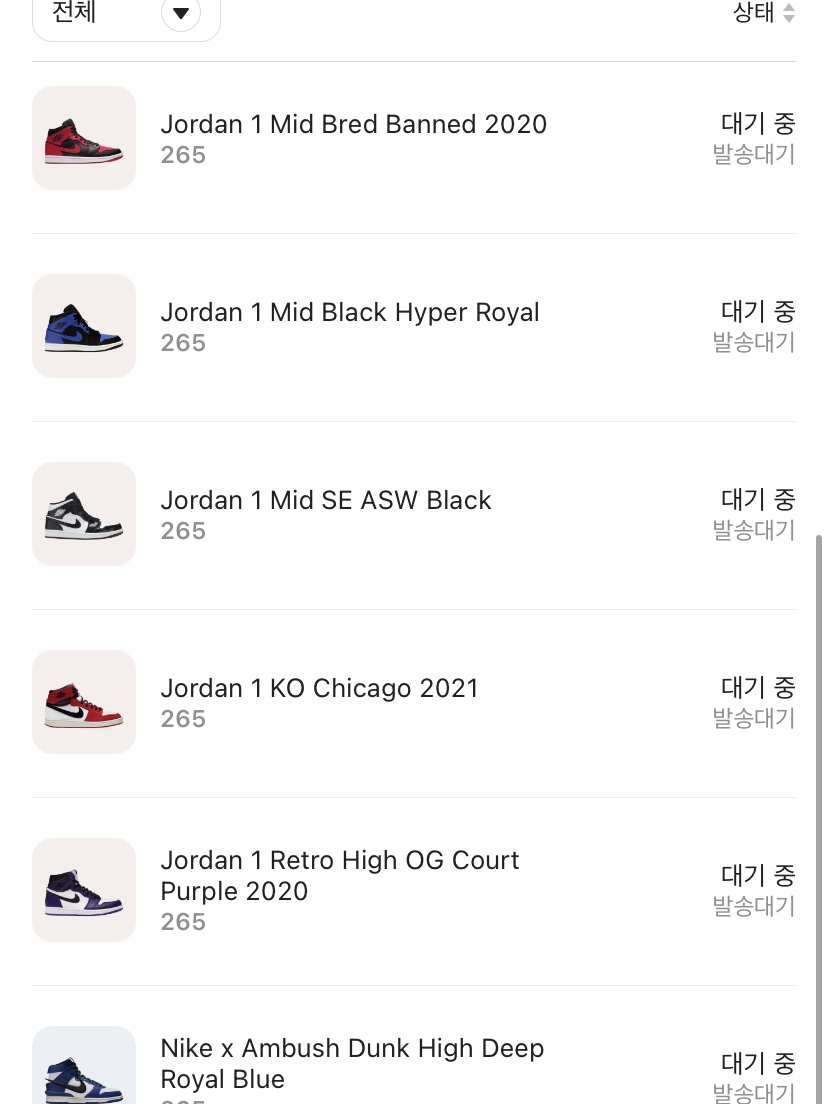View 대기 중 status of ASW Black item
This screenshot has height=1104, width=827.
tap(758, 500)
